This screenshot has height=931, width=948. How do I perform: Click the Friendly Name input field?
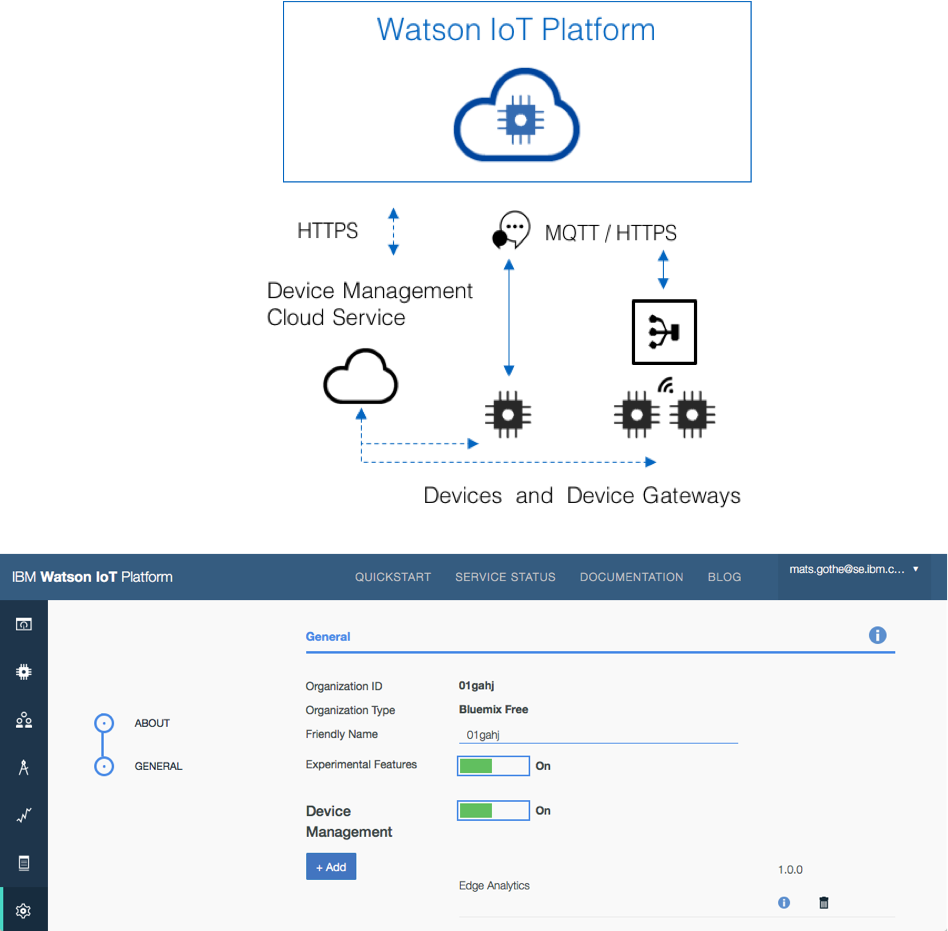598,735
